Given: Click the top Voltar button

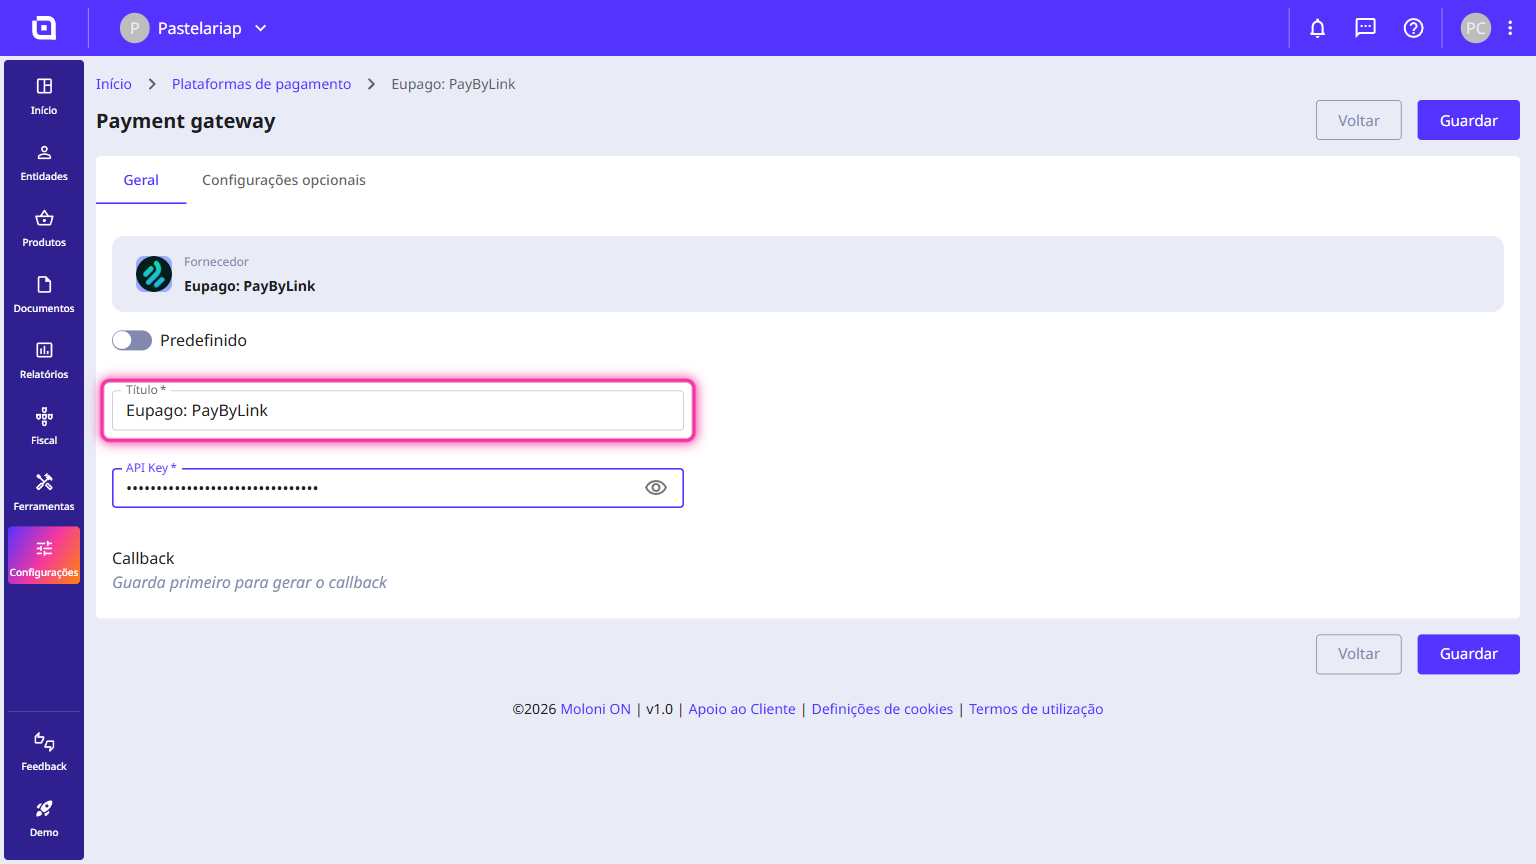Looking at the screenshot, I should (1359, 120).
